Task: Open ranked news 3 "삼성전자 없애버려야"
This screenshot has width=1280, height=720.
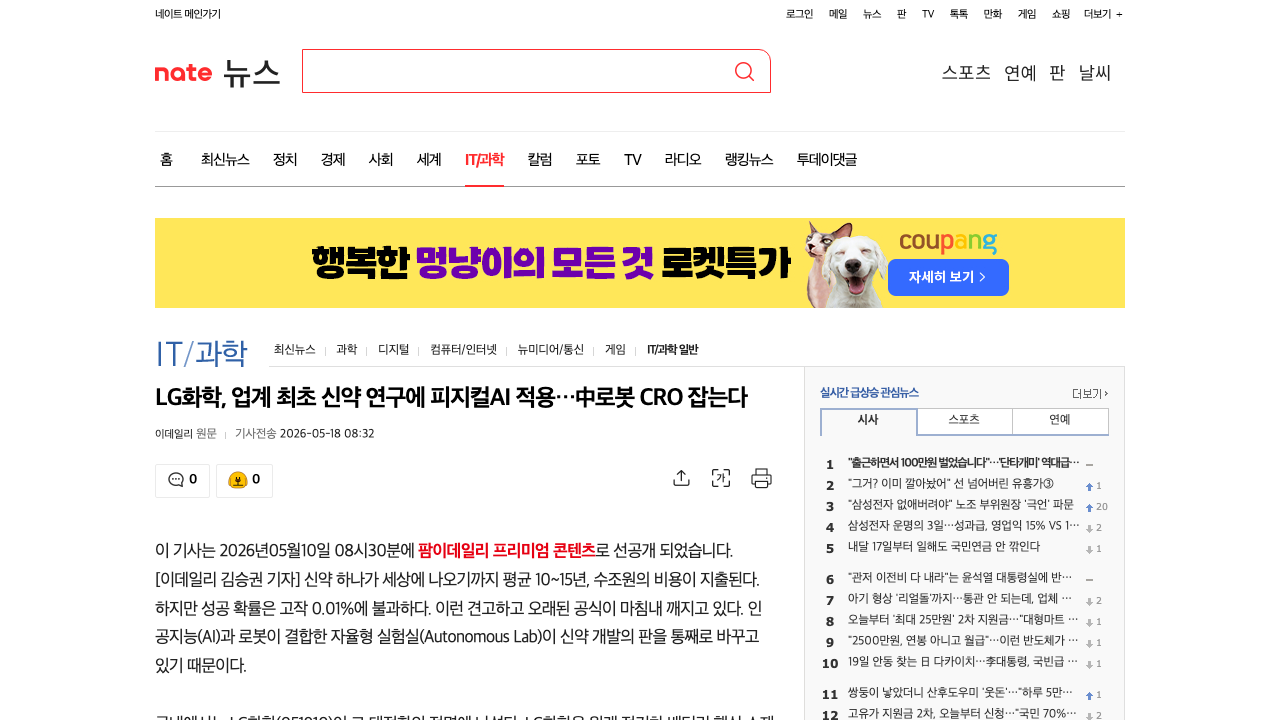Action: click(960, 505)
